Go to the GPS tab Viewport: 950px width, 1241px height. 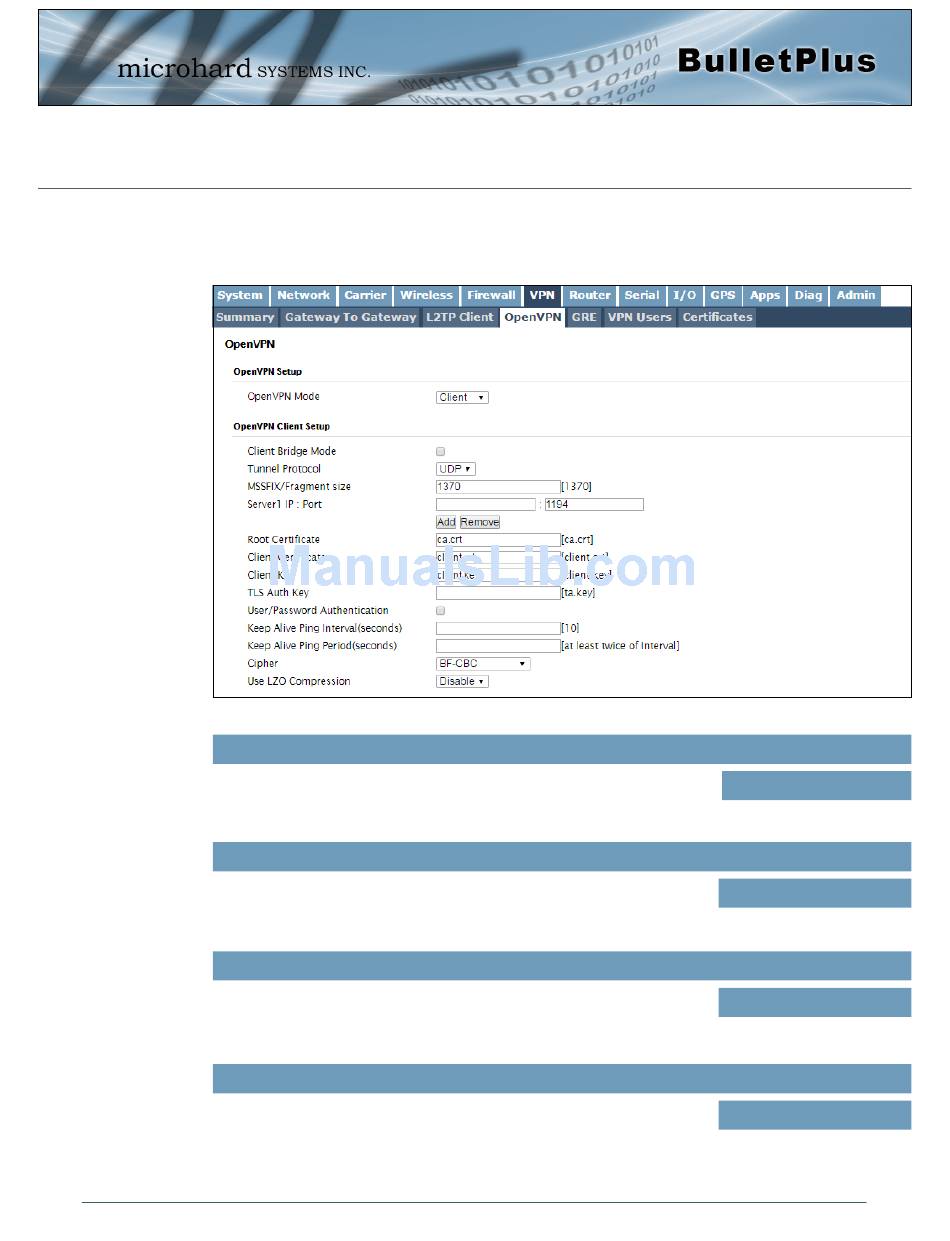(x=723, y=296)
